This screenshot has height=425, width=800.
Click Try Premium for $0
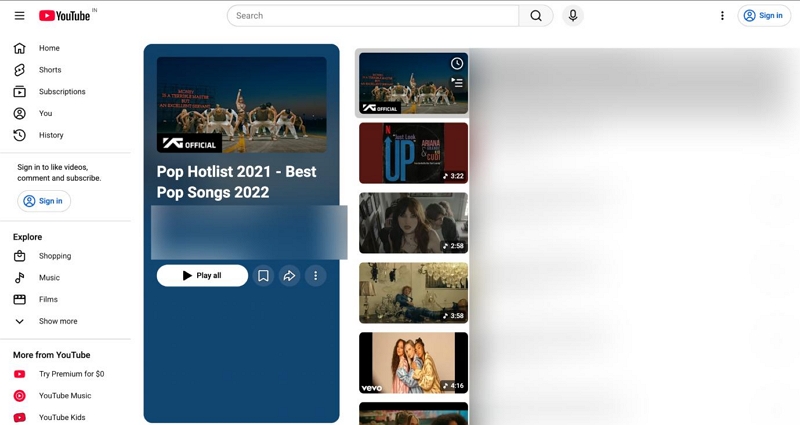pyautogui.click(x=71, y=374)
